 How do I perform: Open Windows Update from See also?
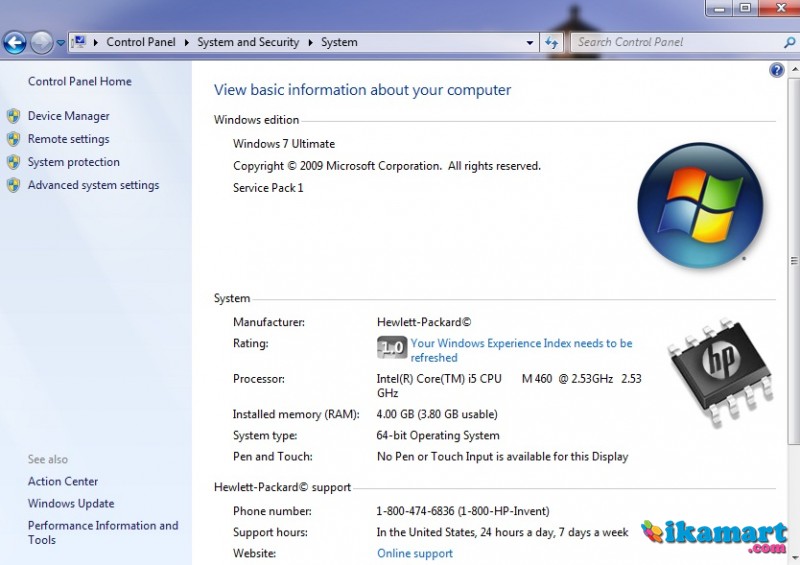(x=71, y=503)
